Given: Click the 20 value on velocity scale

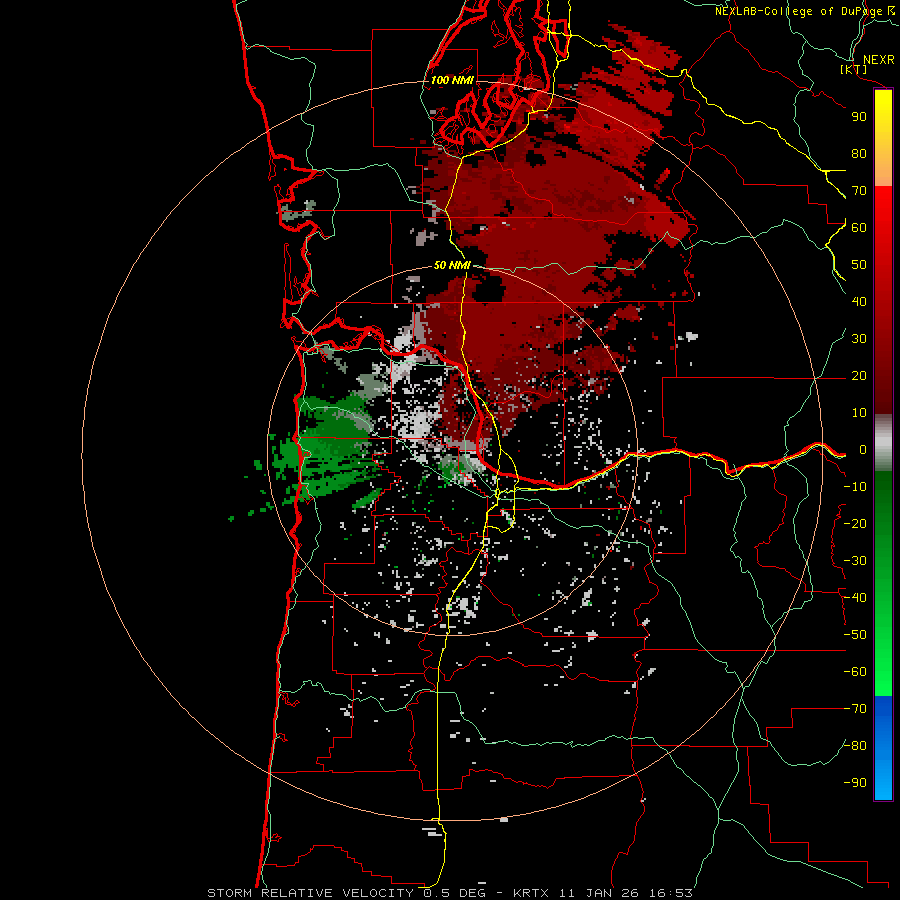Looking at the screenshot, I should (859, 375).
